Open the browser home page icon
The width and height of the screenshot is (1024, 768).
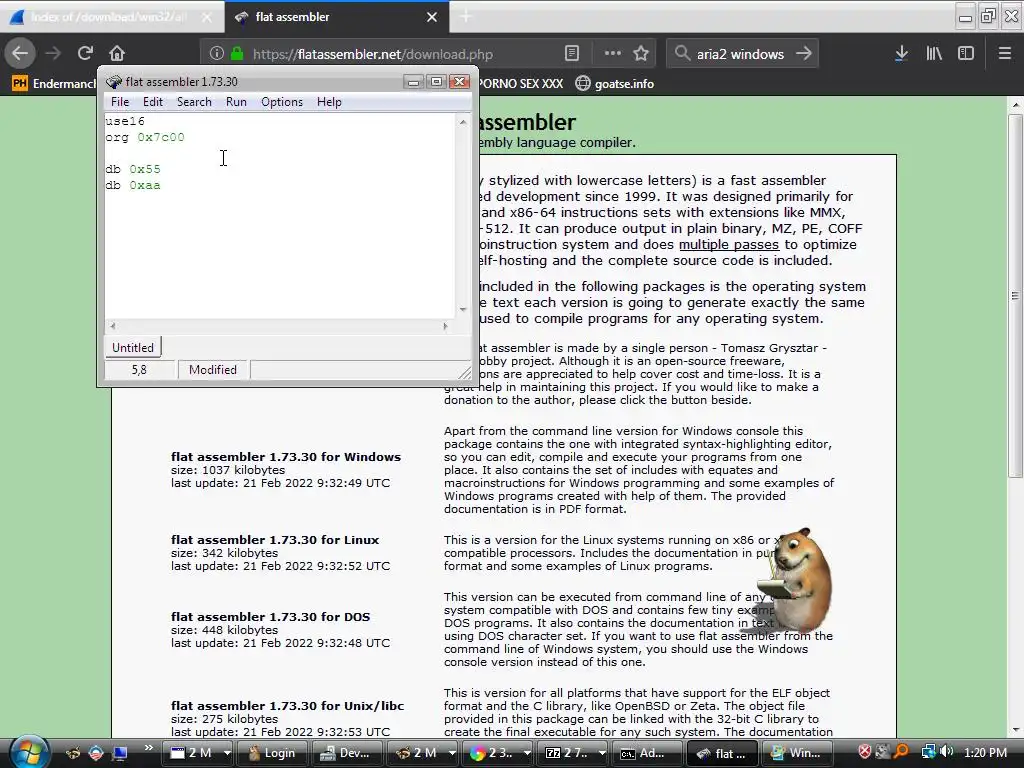click(117, 53)
